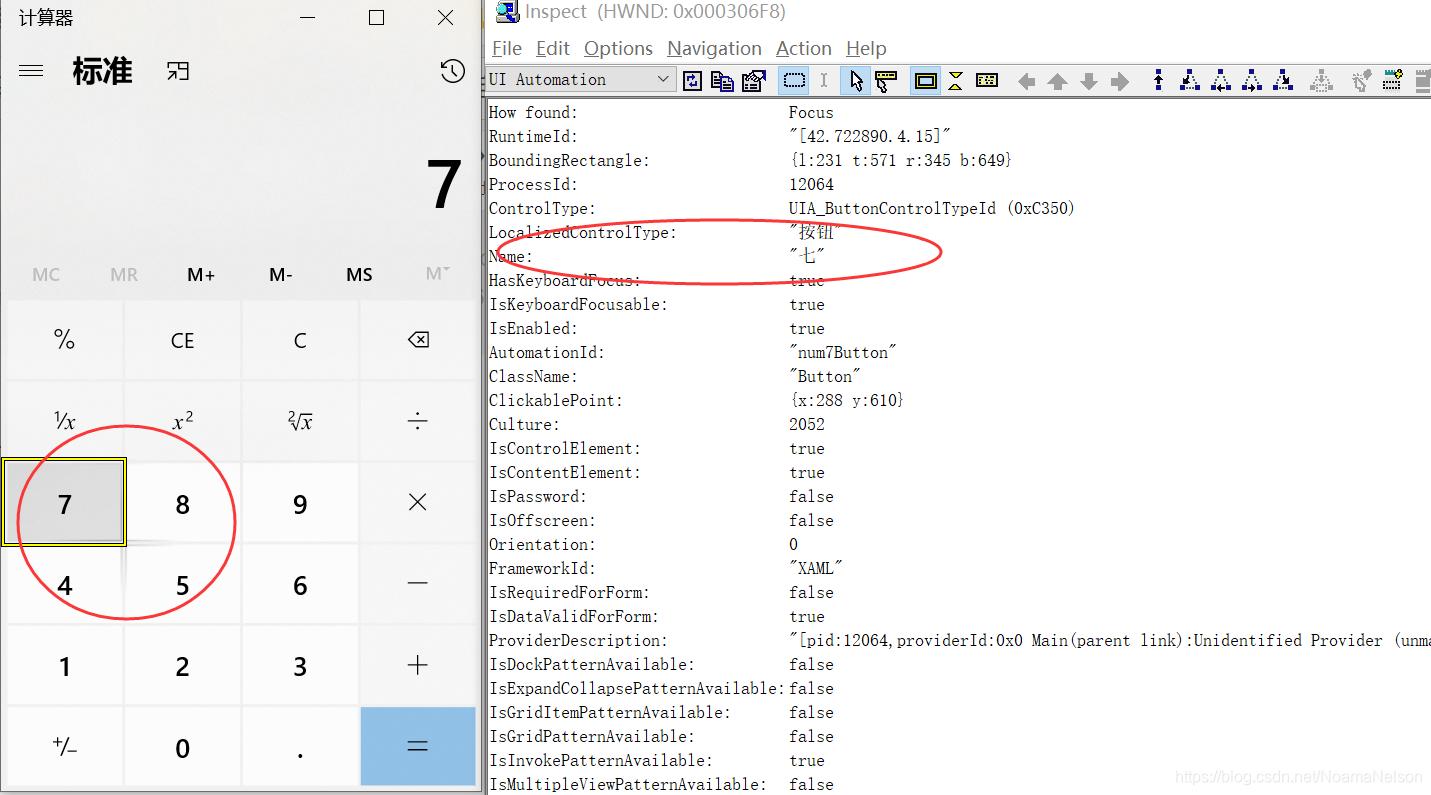Click the divide key in Calculator
The height and width of the screenshot is (795, 1431).
[418, 421]
